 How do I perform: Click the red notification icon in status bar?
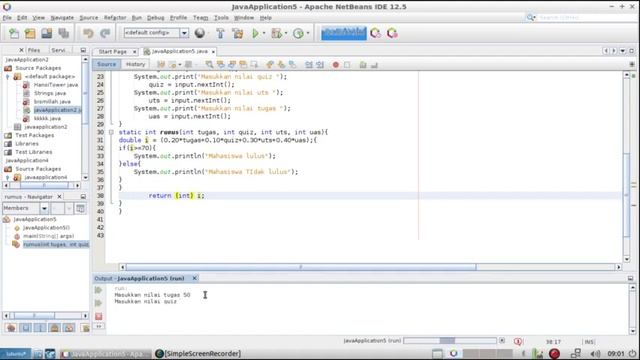click(x=518, y=341)
